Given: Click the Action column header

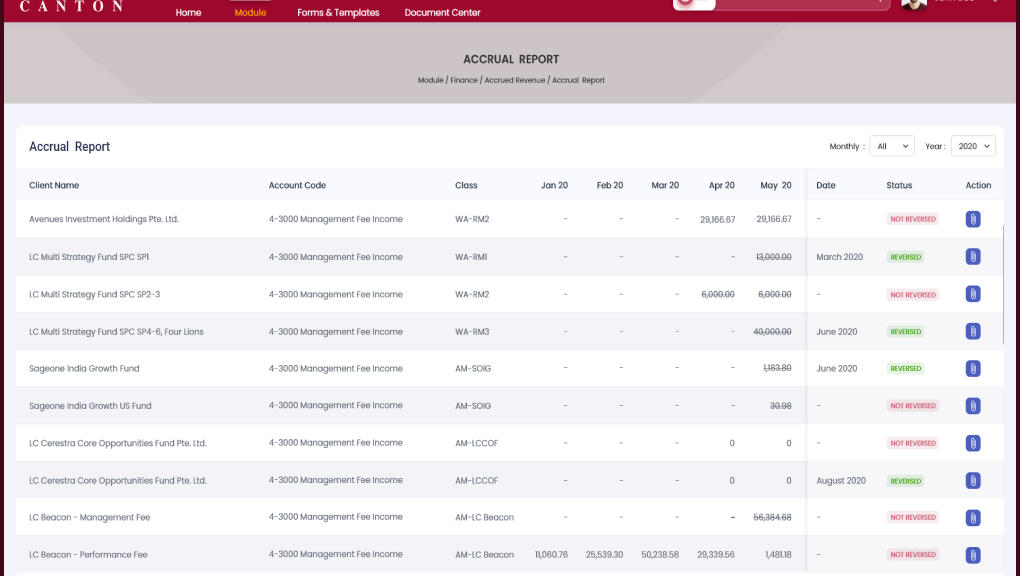Looking at the screenshot, I should 978,185.
